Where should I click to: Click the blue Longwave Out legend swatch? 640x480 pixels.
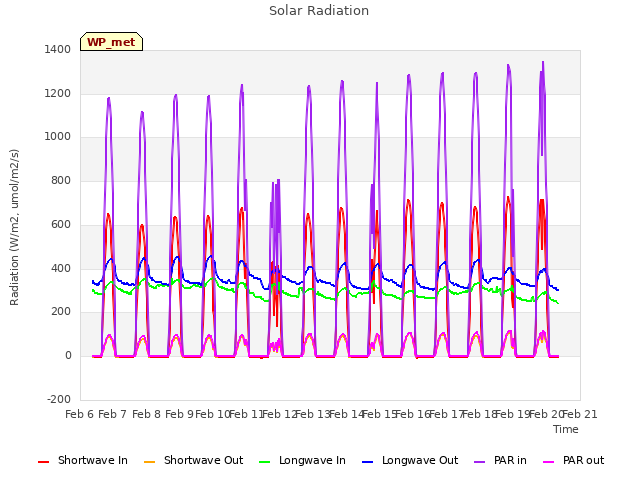[368, 462]
